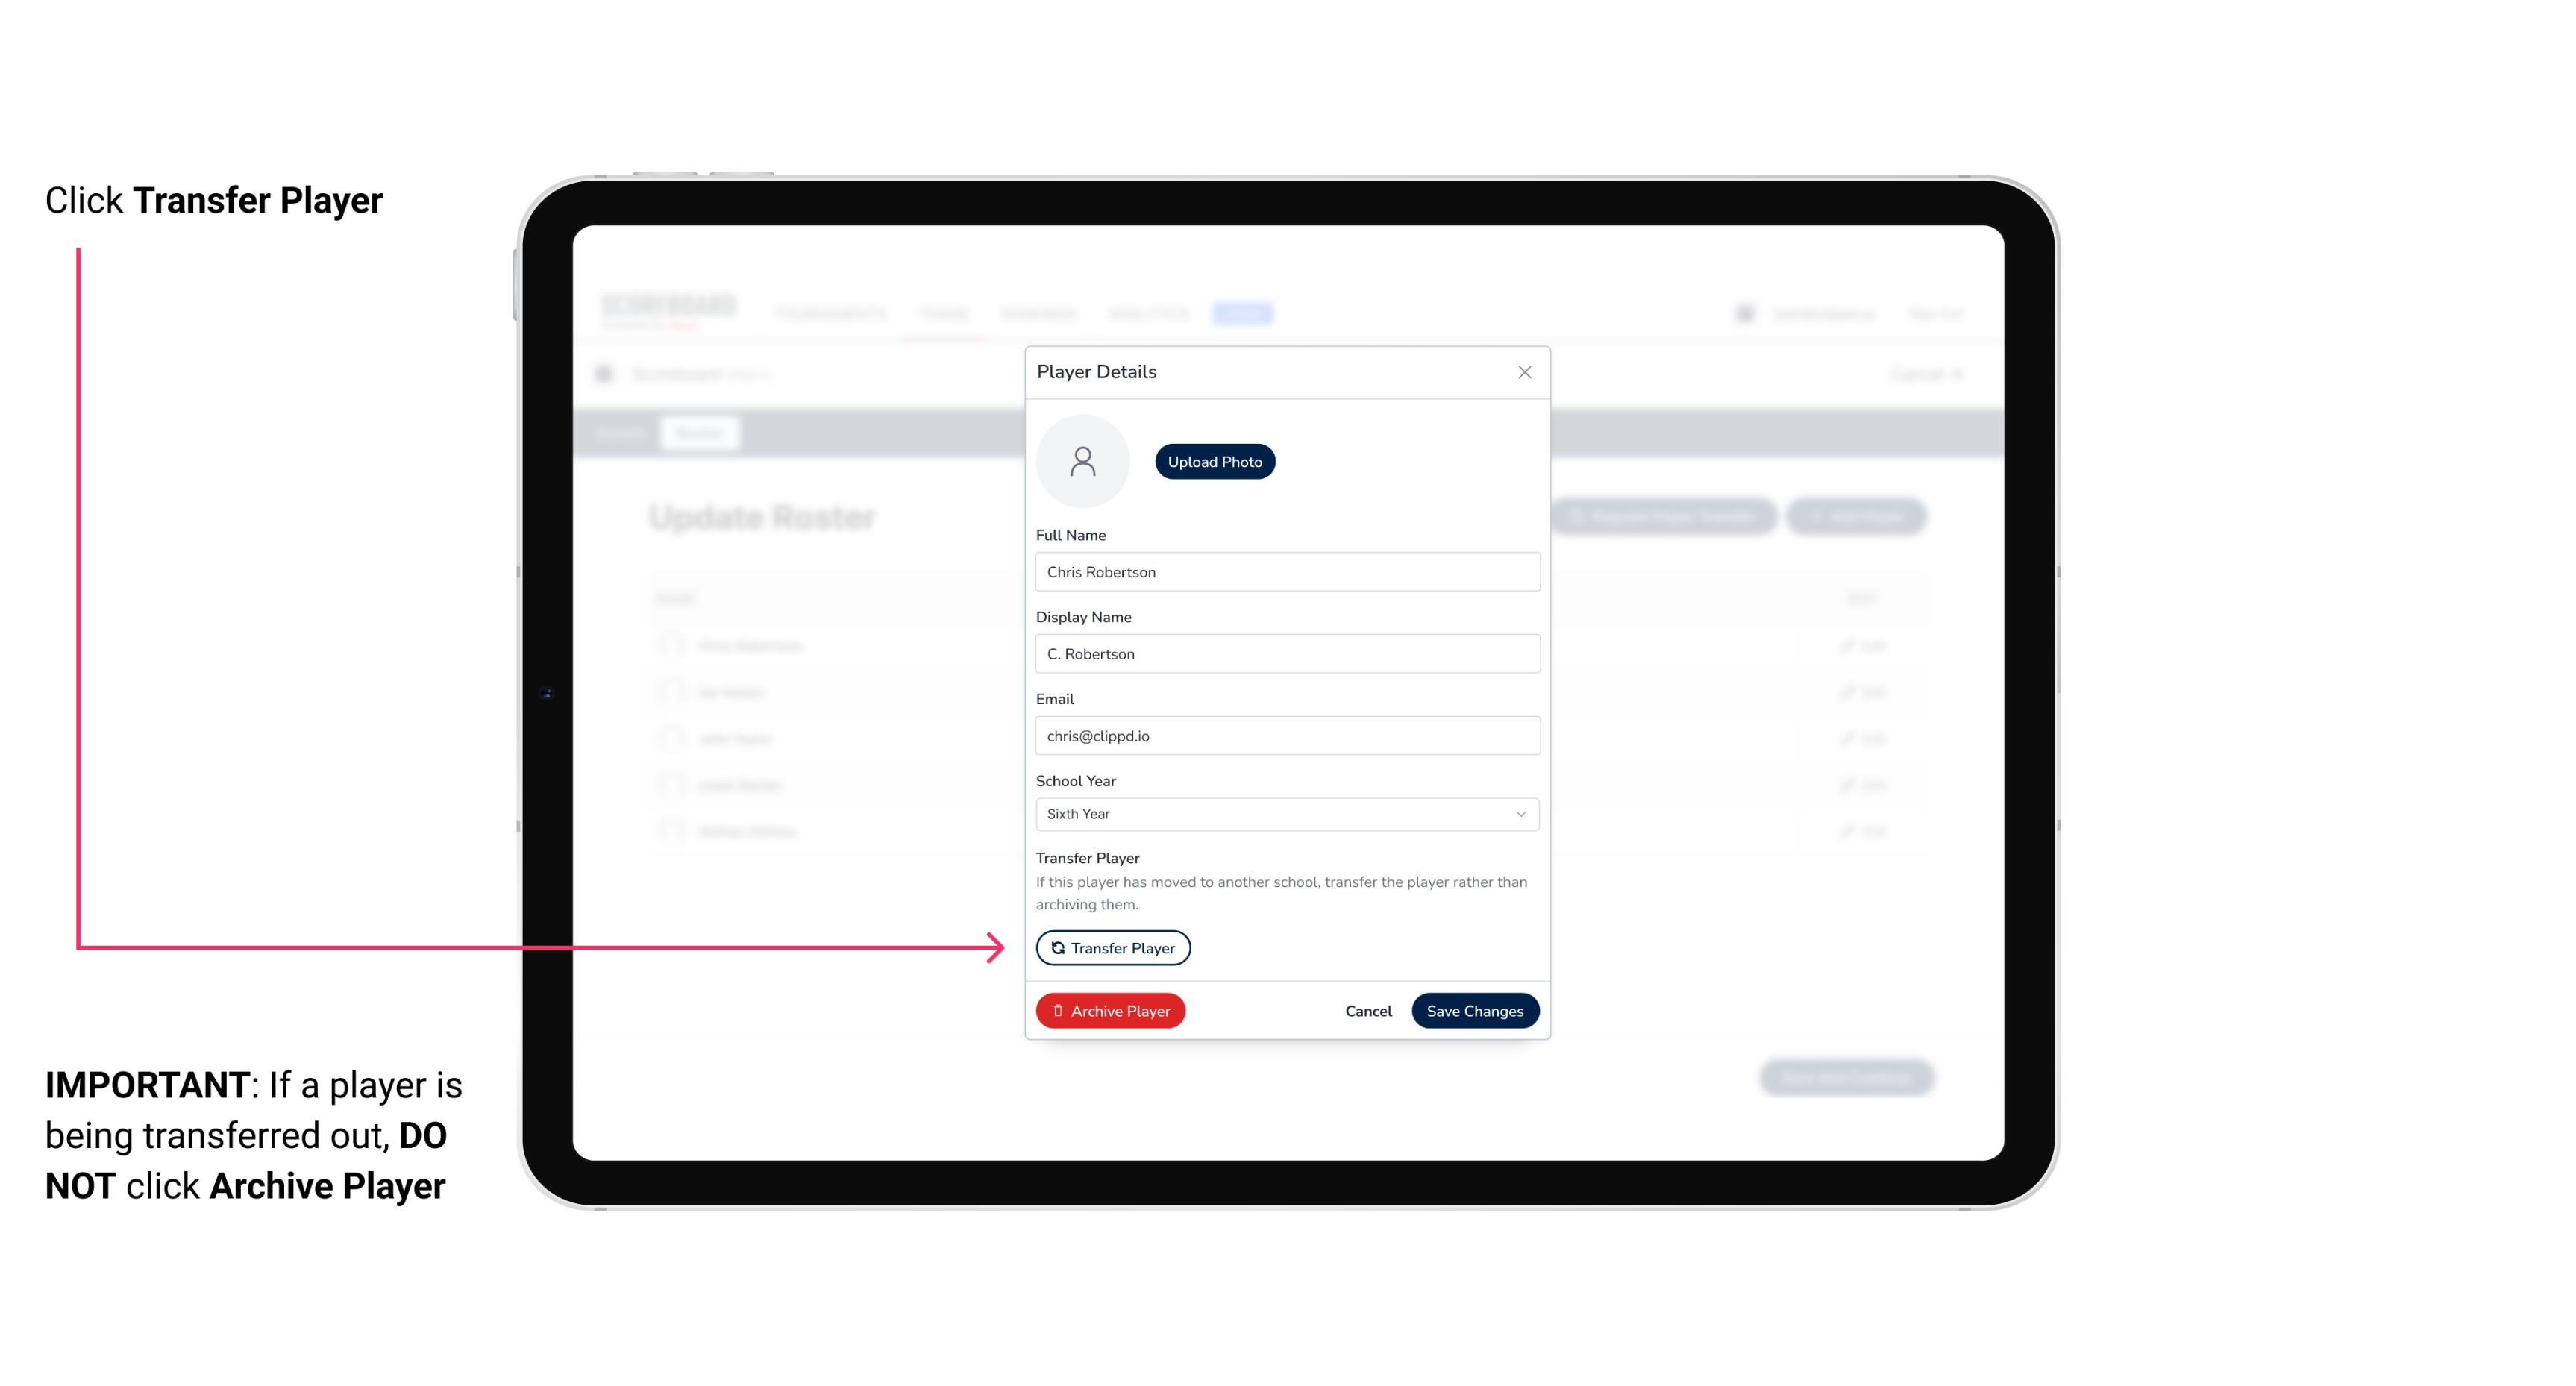
Task: Click the Transfer Player icon button
Action: (x=1112, y=947)
